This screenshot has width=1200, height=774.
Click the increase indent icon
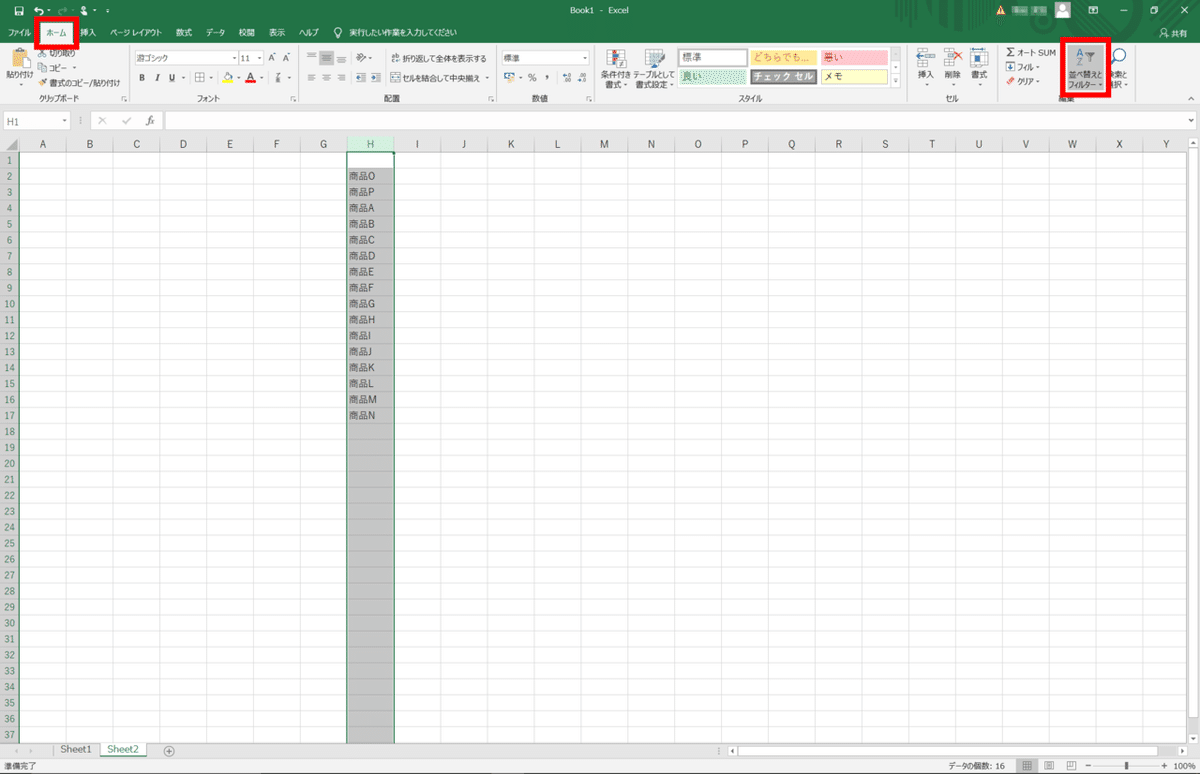(374, 77)
